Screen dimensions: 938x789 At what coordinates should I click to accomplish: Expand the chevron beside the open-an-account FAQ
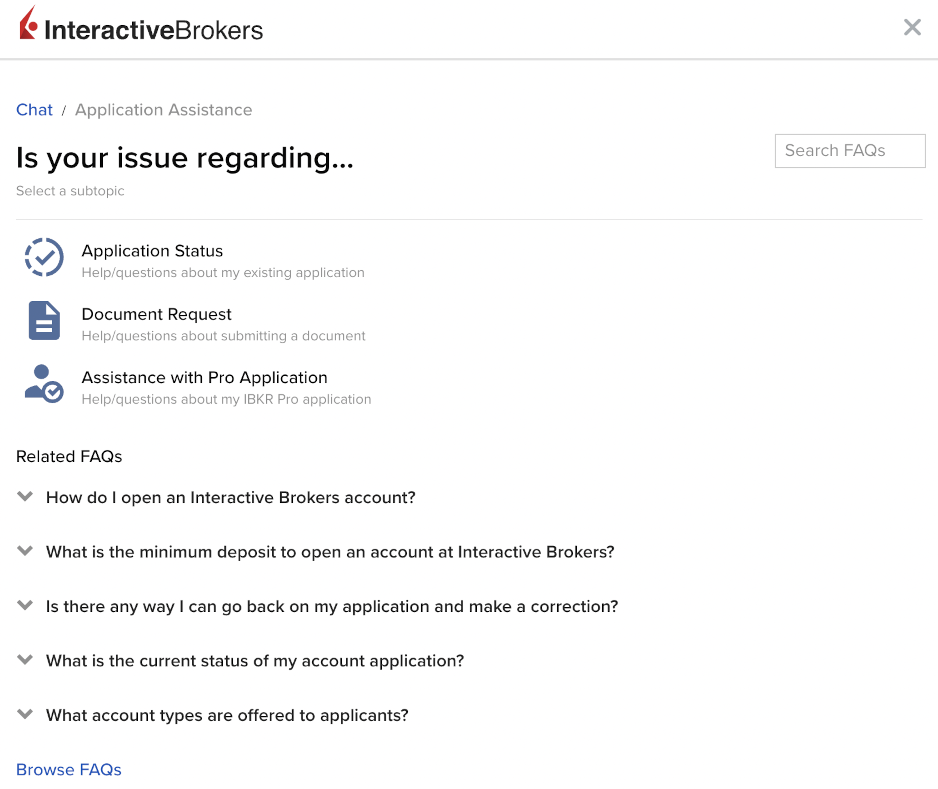pyautogui.click(x=26, y=496)
